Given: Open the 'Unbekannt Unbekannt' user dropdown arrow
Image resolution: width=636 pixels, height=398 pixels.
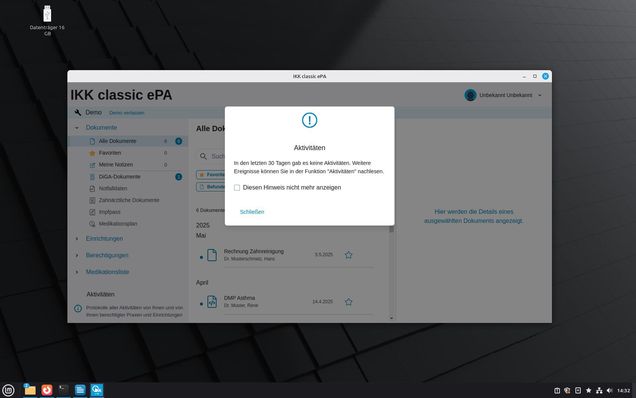Looking at the screenshot, I should (540, 95).
